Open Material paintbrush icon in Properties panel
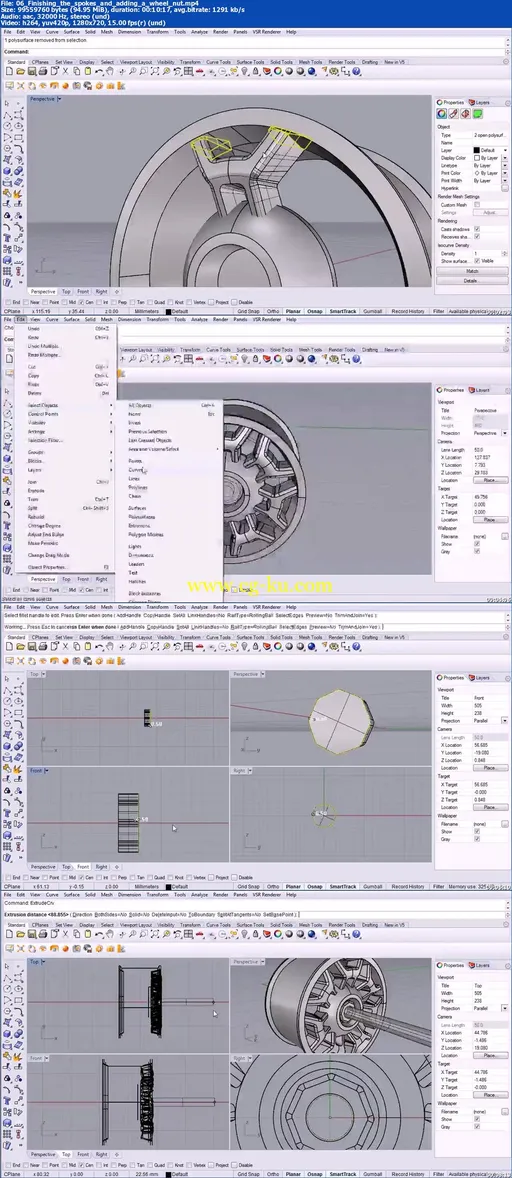The height and width of the screenshot is (1178, 512). (453, 113)
